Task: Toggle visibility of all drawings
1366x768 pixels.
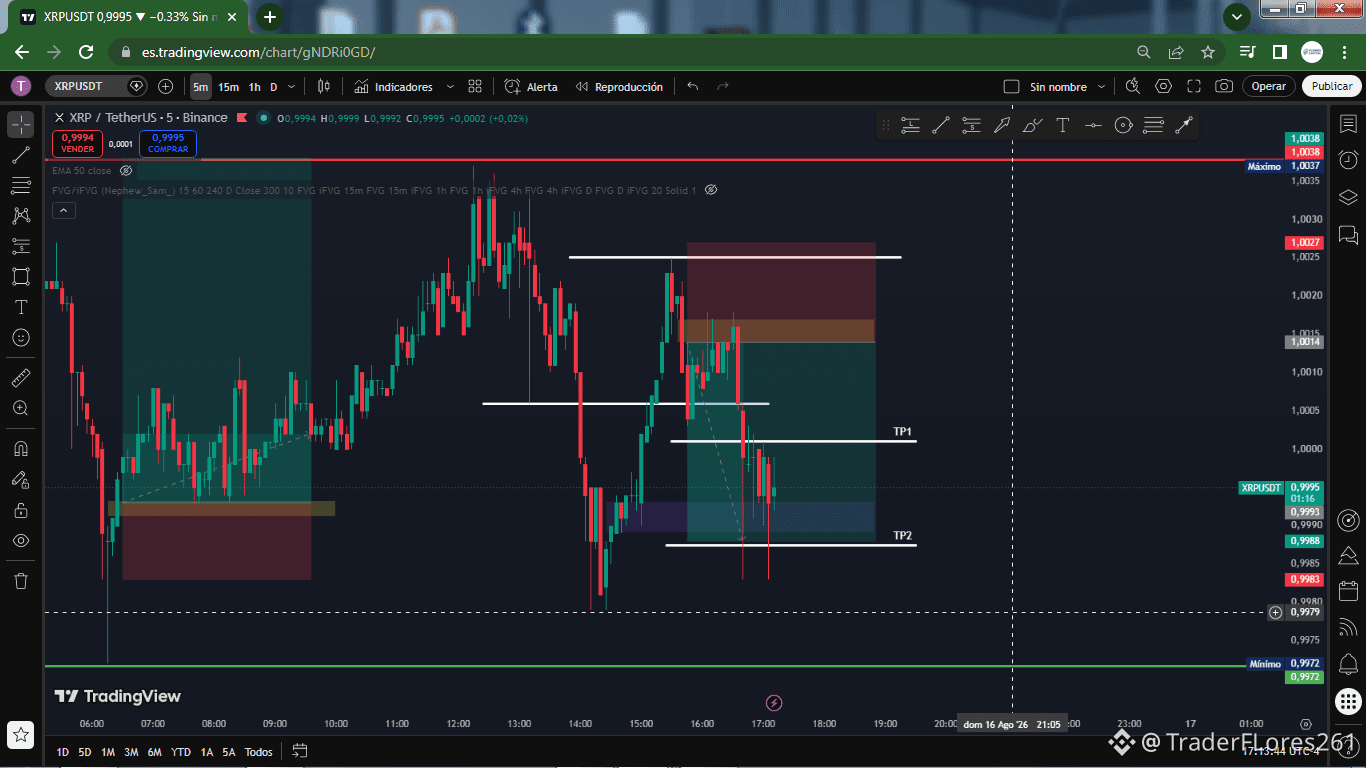Action: [21, 541]
